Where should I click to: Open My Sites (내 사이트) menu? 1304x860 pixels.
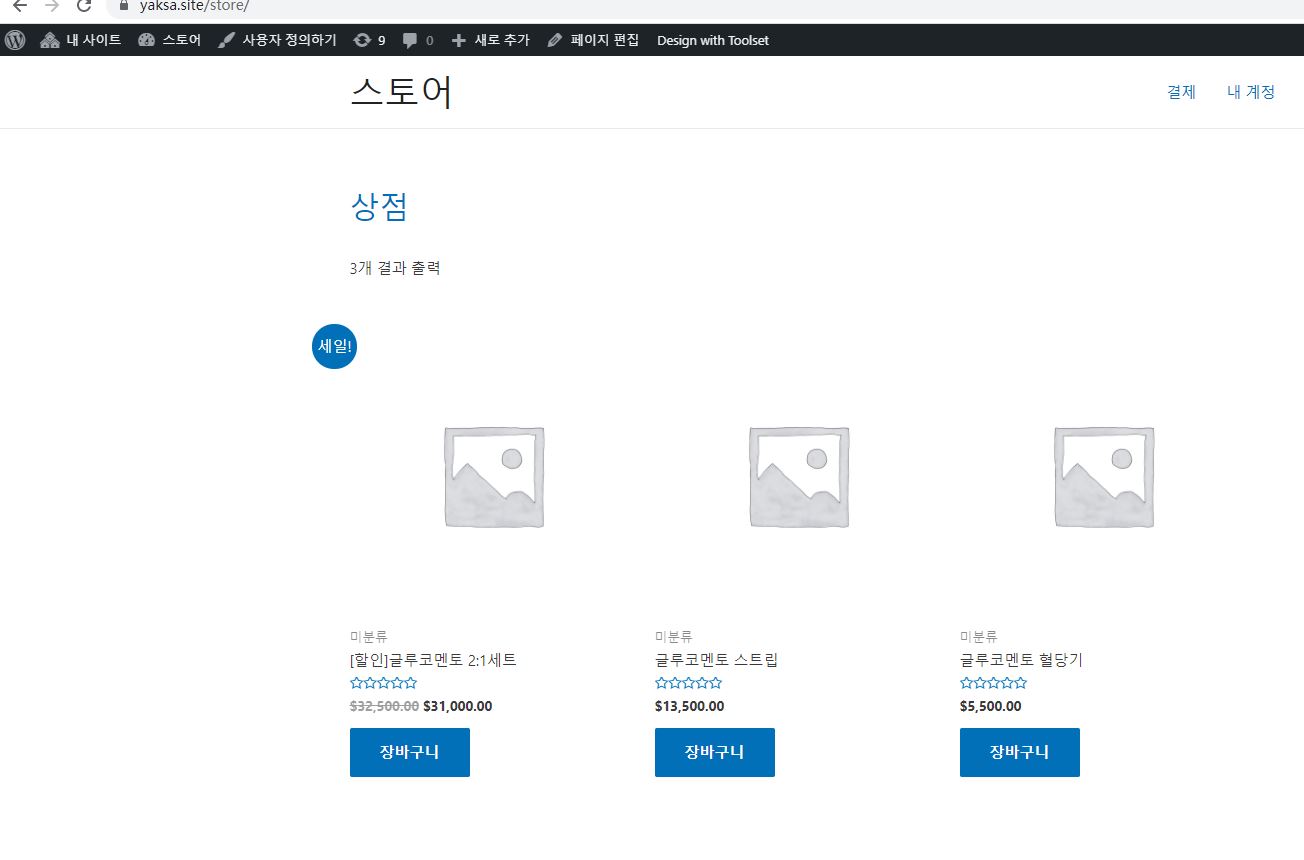(x=81, y=40)
